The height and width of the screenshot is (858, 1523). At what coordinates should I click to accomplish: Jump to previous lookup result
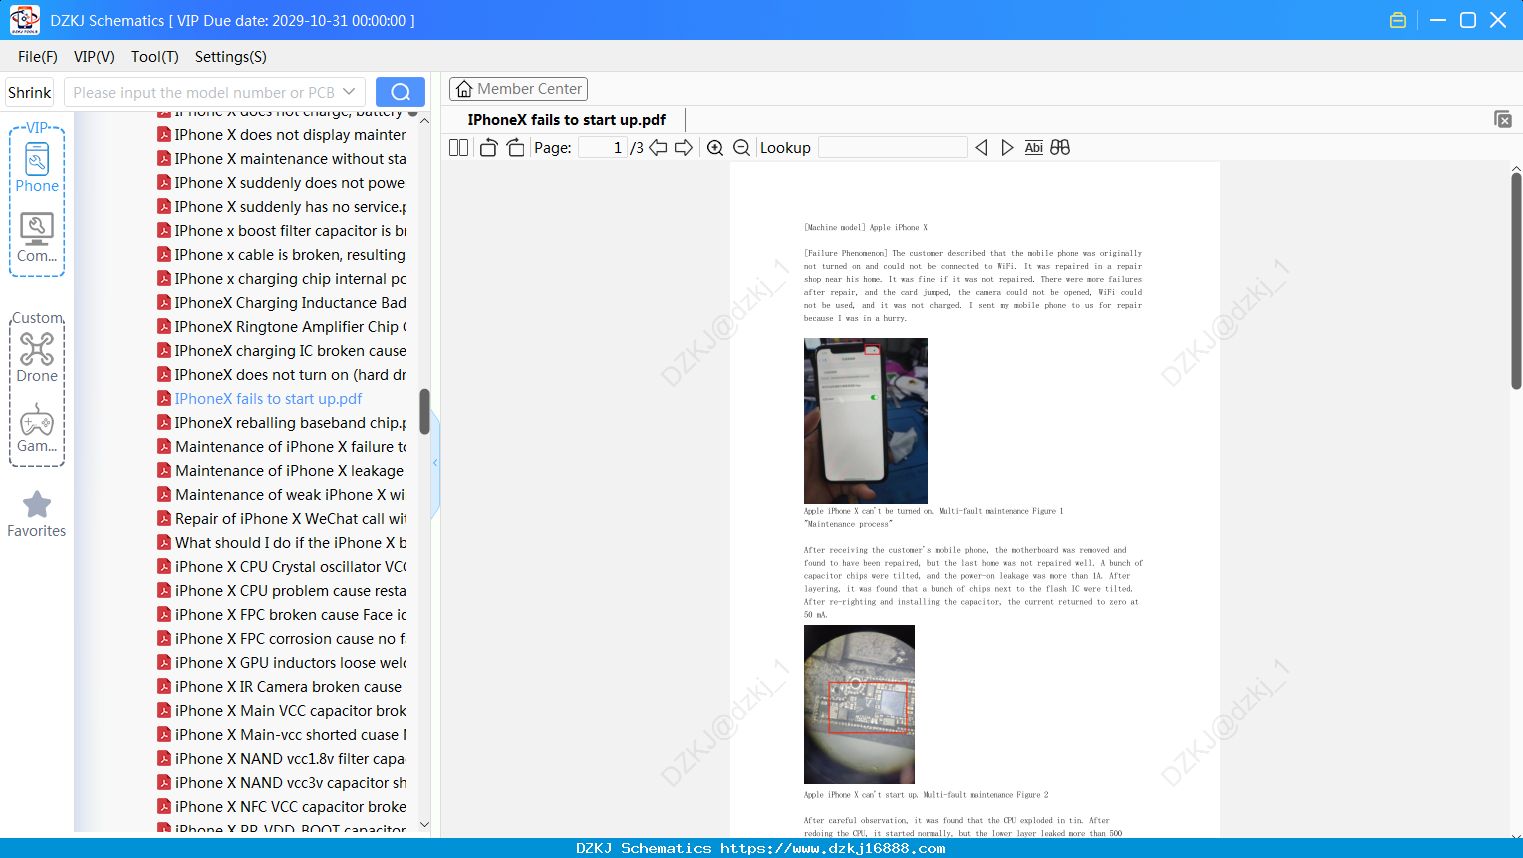click(981, 148)
